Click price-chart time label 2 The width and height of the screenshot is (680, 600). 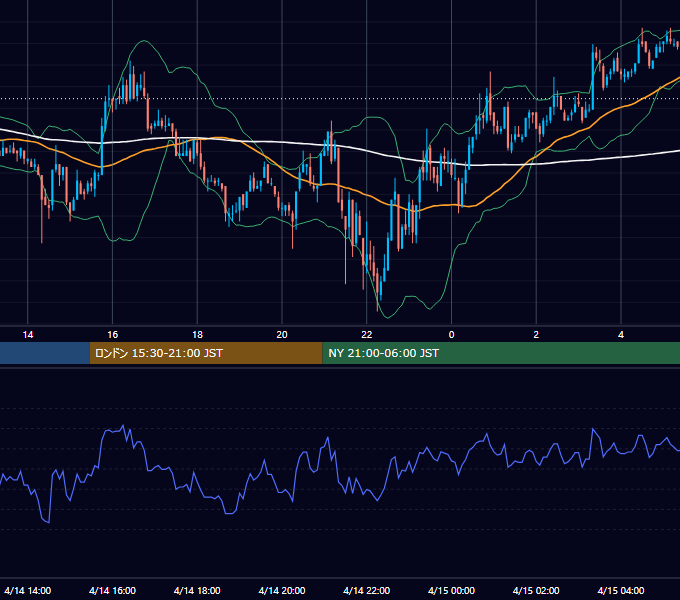[536, 335]
